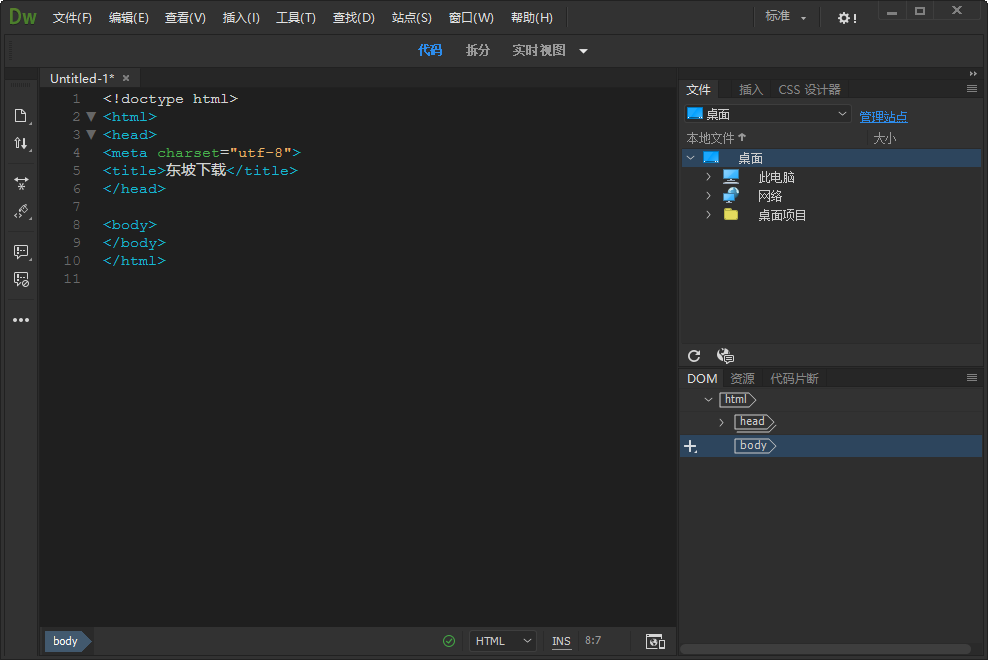Click the apply comment icon
This screenshot has width=988, height=660.
(21, 252)
